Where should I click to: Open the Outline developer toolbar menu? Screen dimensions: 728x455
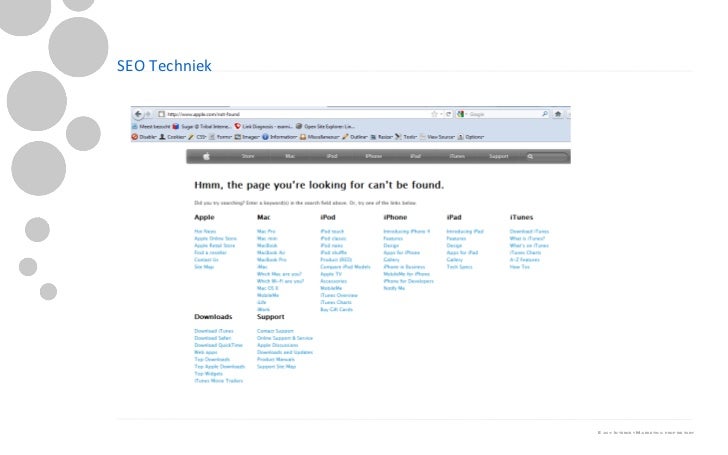(x=355, y=137)
